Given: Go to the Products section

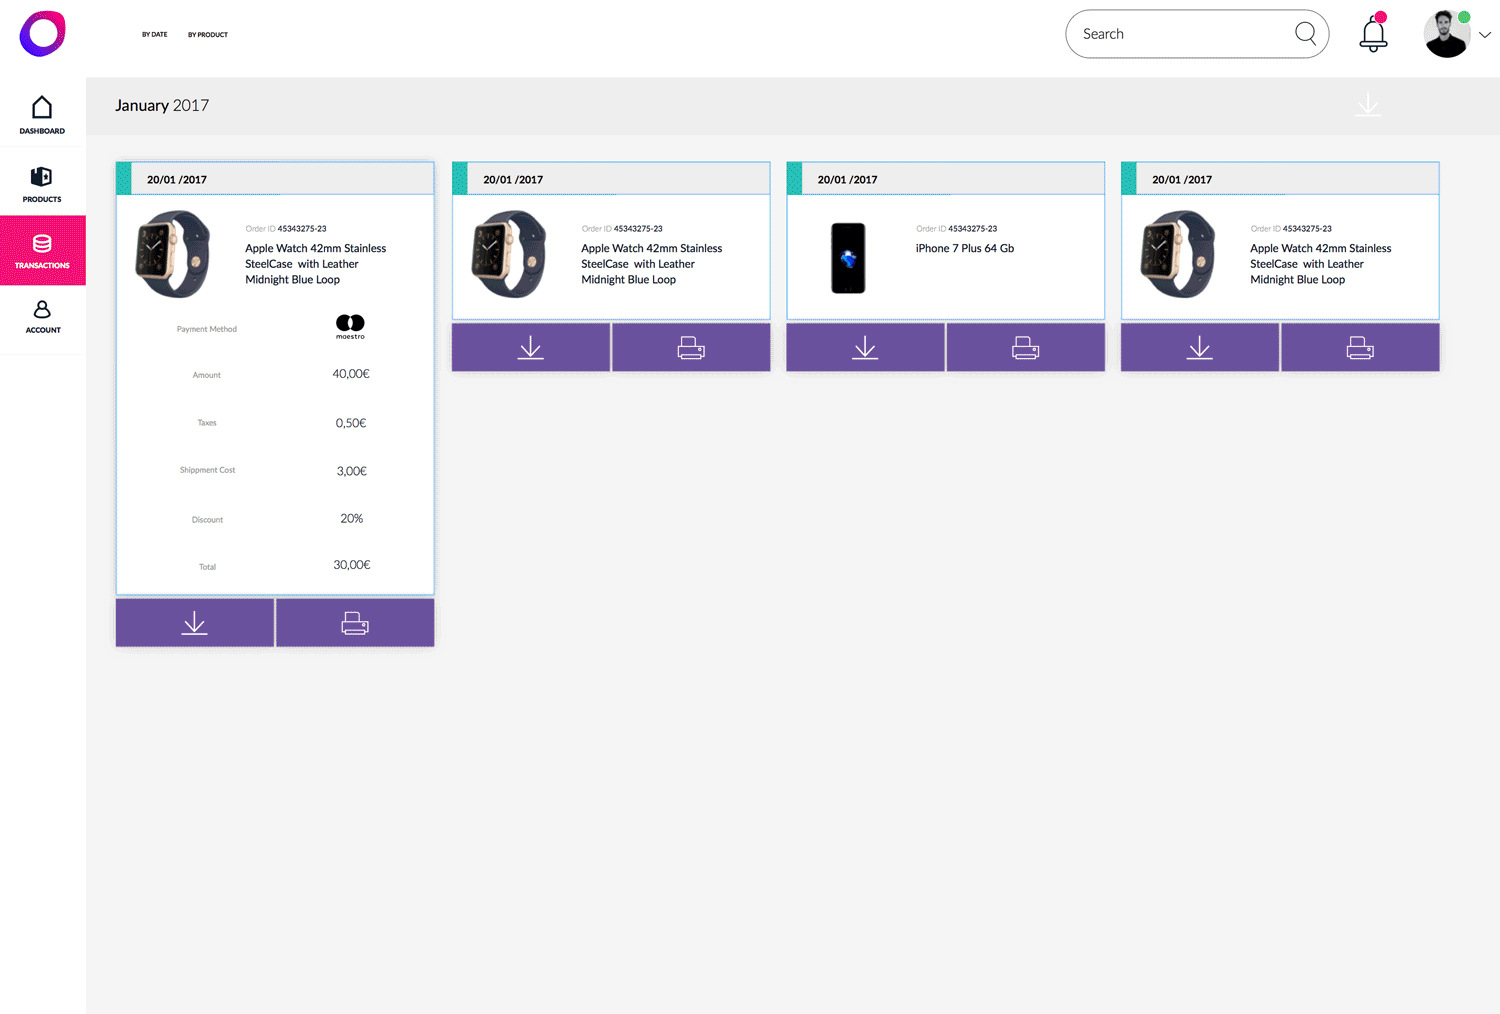Looking at the screenshot, I should (42, 184).
